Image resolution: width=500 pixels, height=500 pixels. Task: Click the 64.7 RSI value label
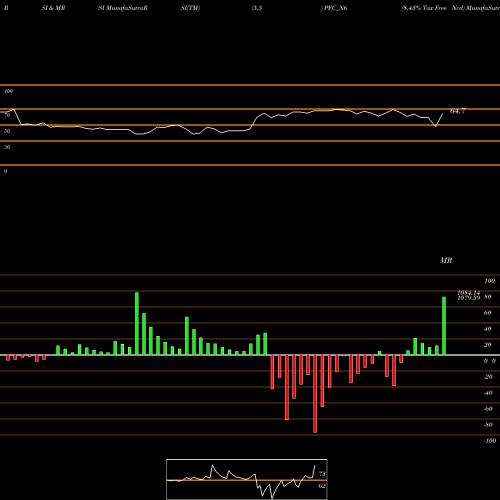pyautogui.click(x=458, y=111)
